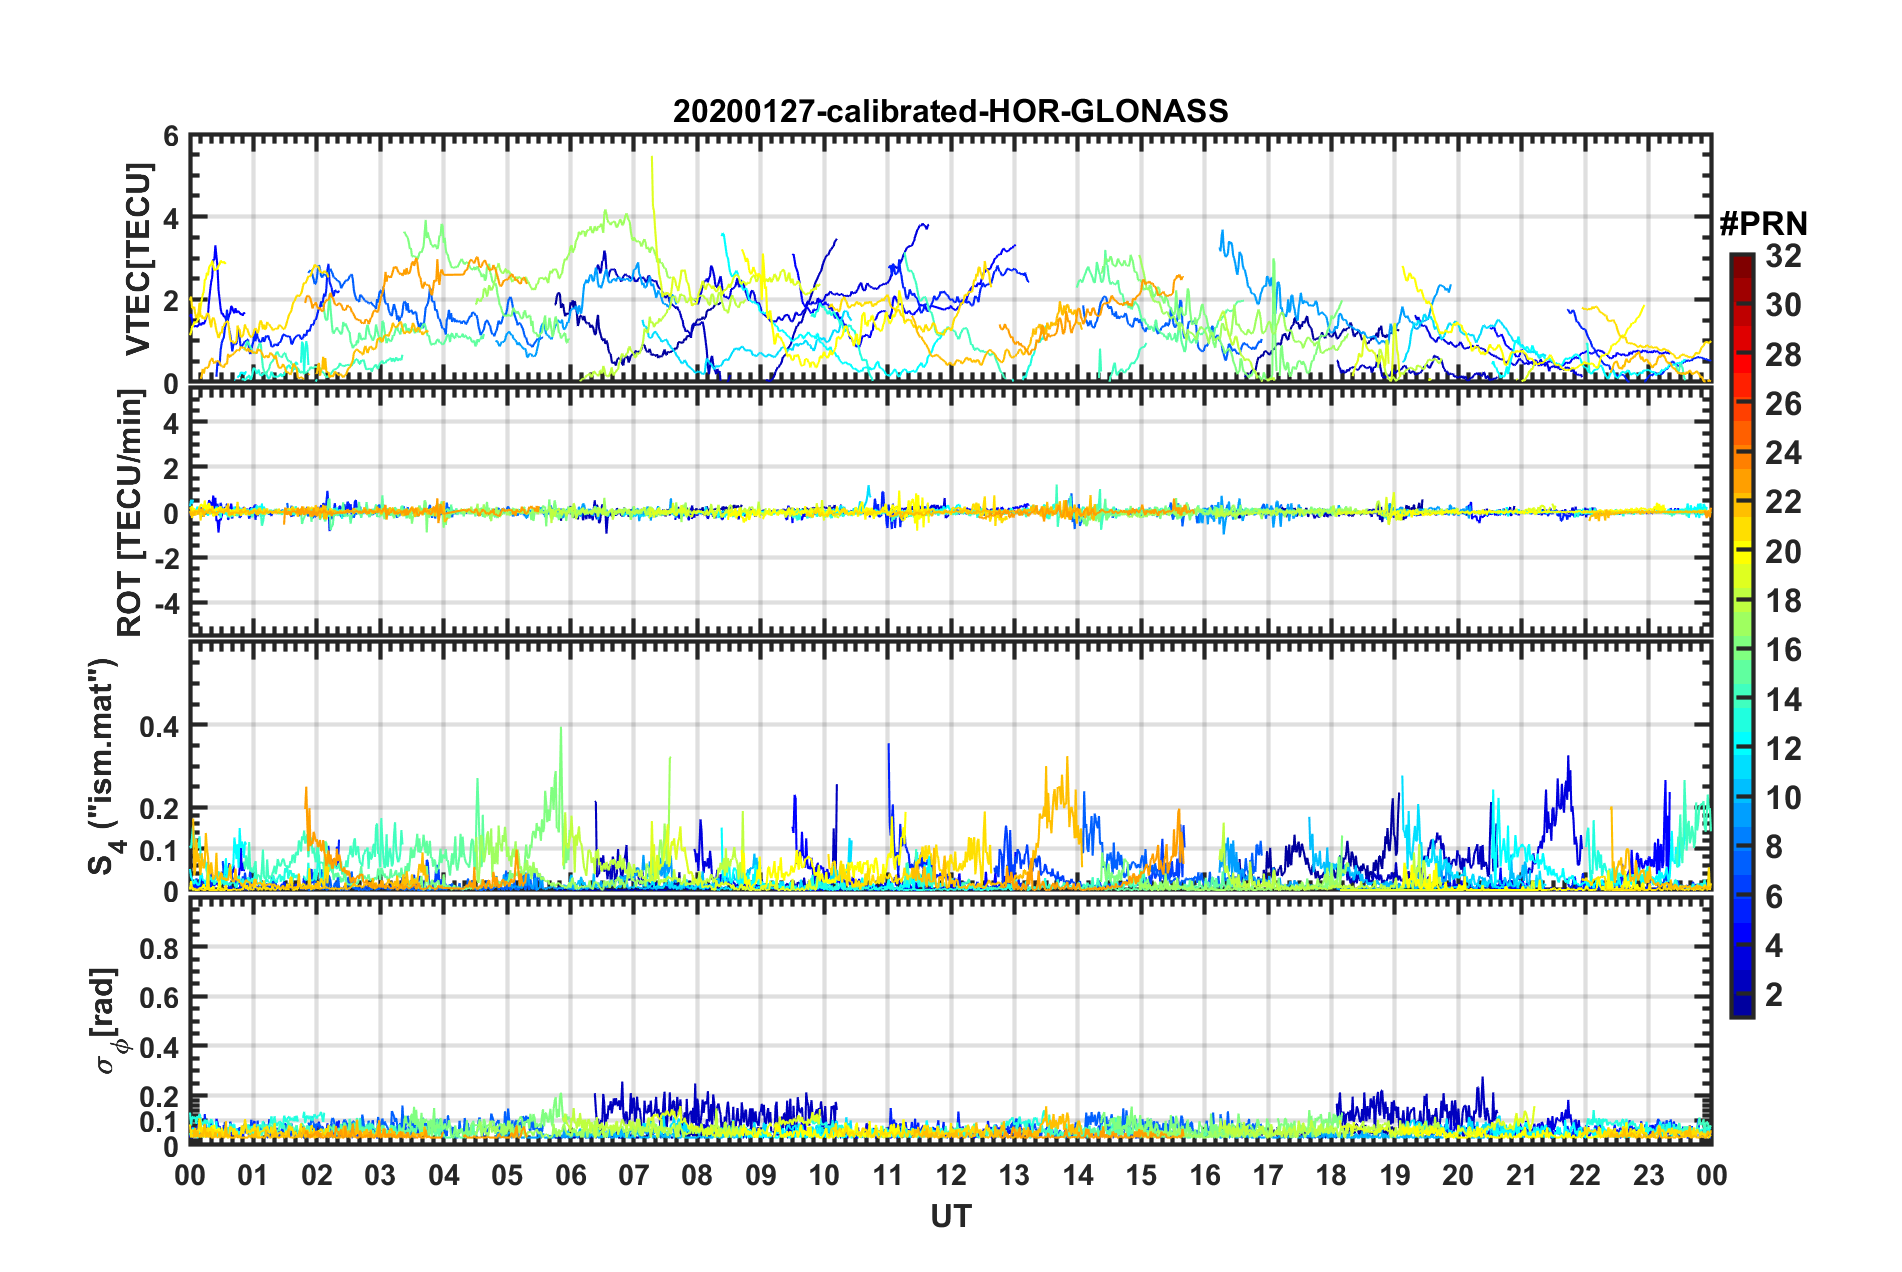Click colorbar tick label 20

point(1783,552)
